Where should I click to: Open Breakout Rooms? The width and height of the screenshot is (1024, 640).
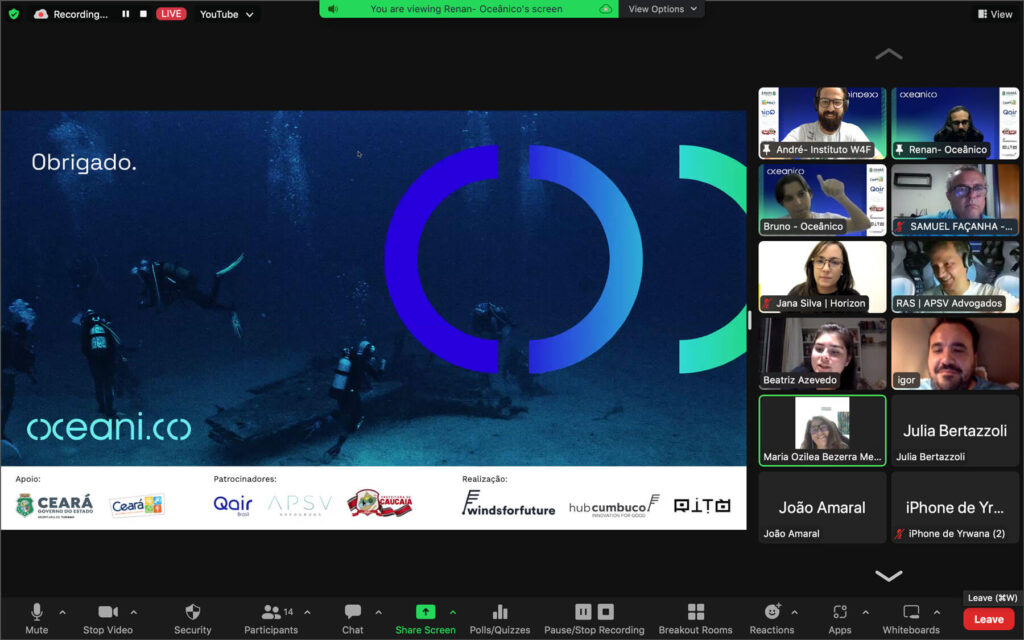pos(695,617)
